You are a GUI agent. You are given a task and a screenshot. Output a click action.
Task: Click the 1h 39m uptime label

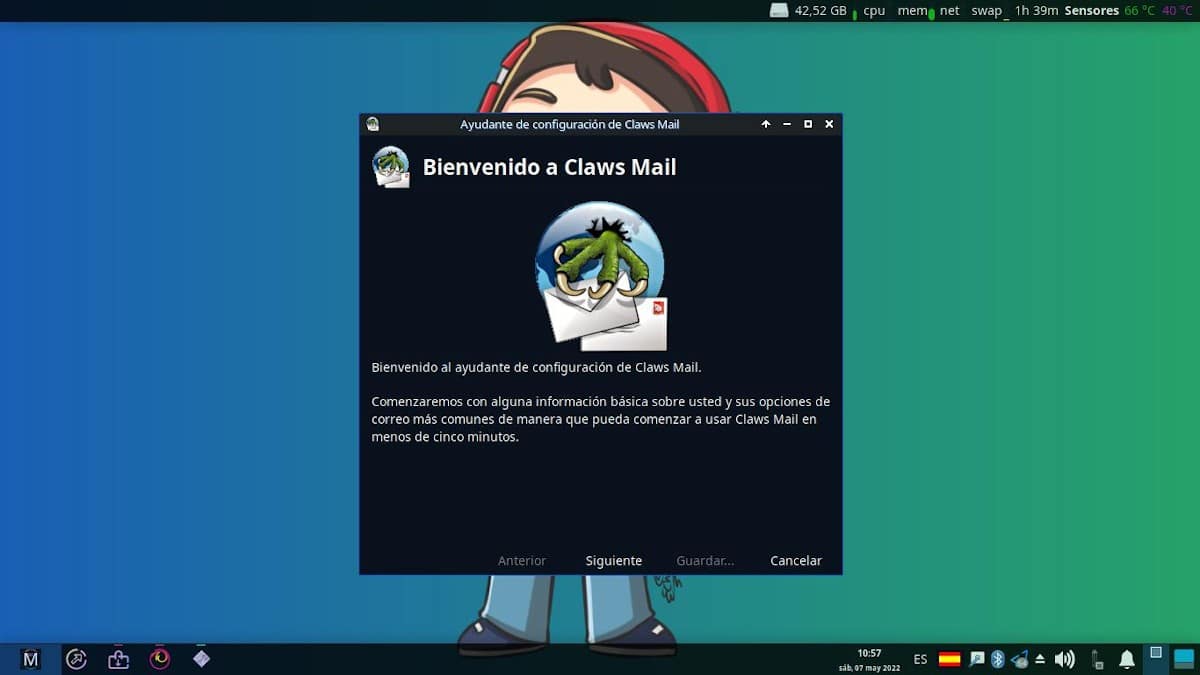pyautogui.click(x=1036, y=11)
